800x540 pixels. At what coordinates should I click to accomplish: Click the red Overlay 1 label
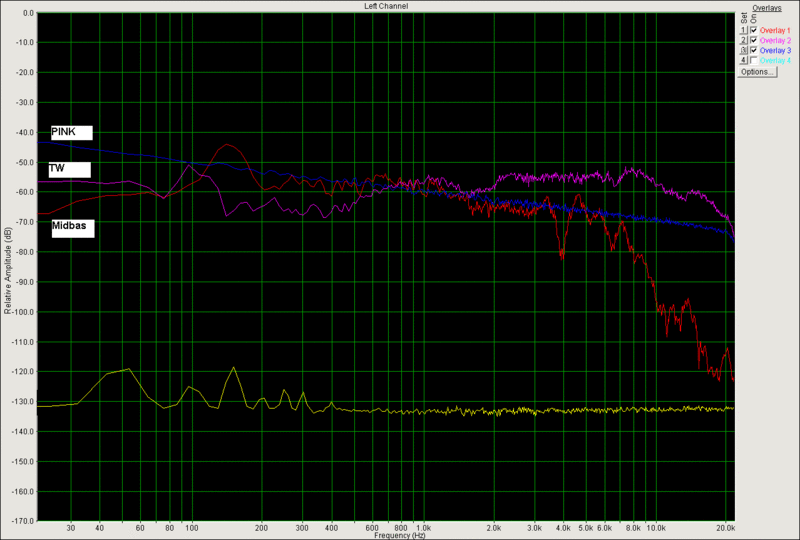pyautogui.click(x=775, y=30)
